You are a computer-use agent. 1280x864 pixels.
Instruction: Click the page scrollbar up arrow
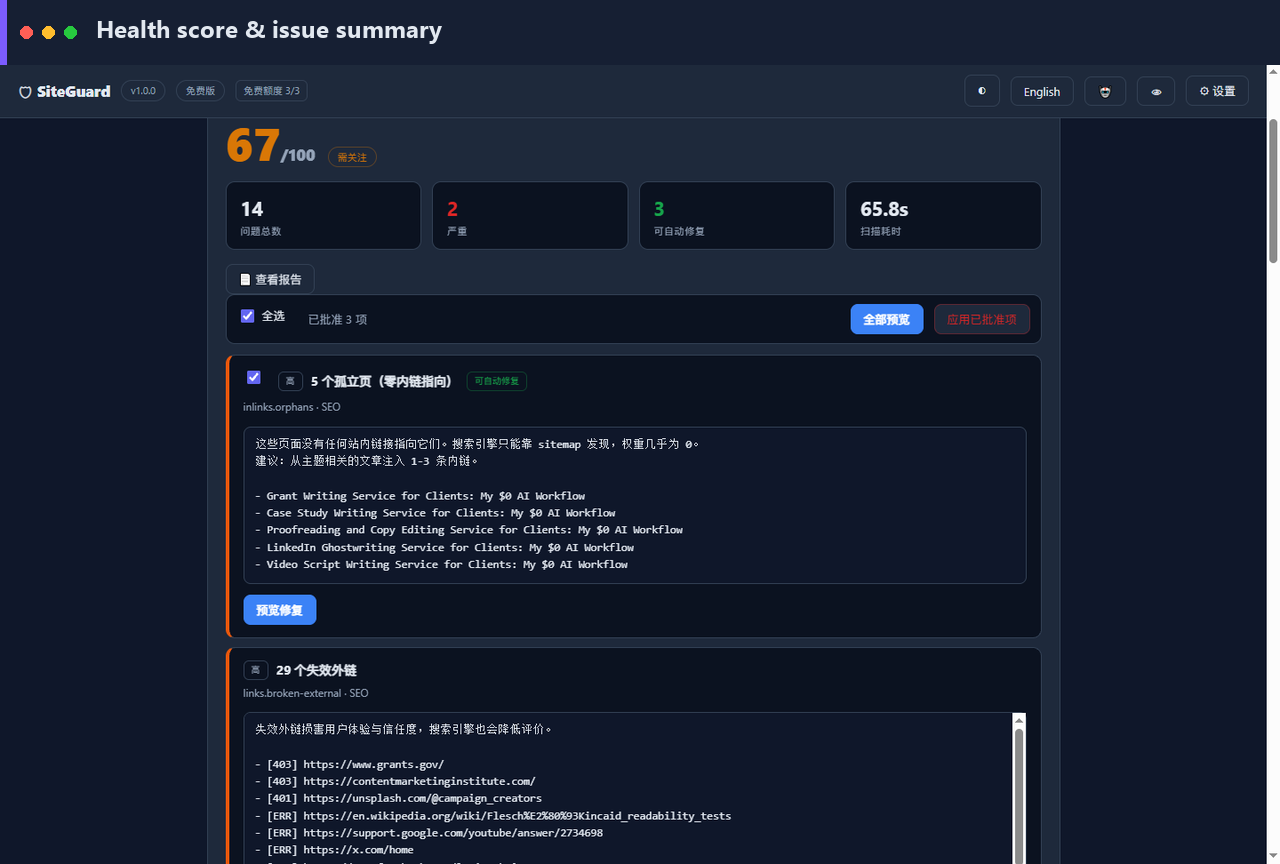point(1273,71)
